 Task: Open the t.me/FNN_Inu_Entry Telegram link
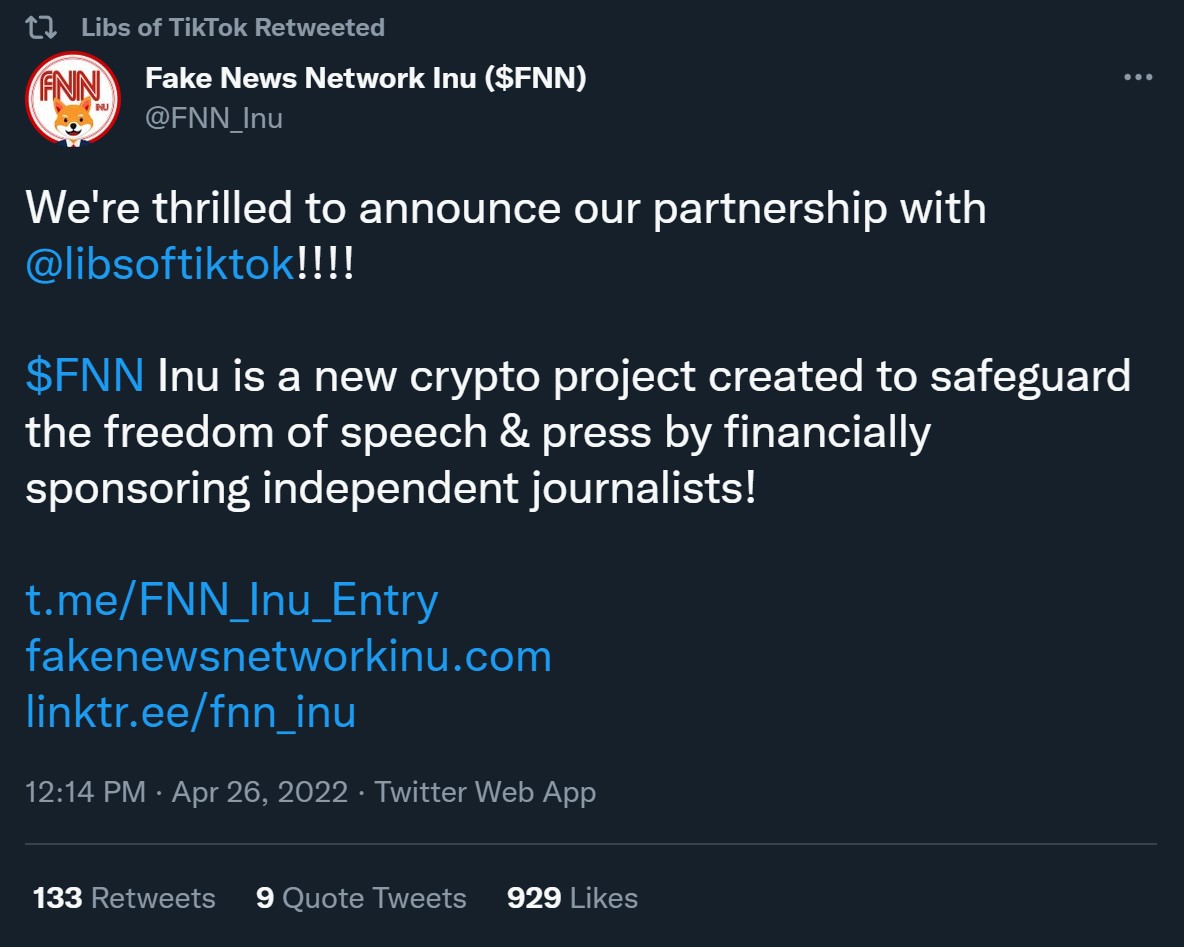232,600
